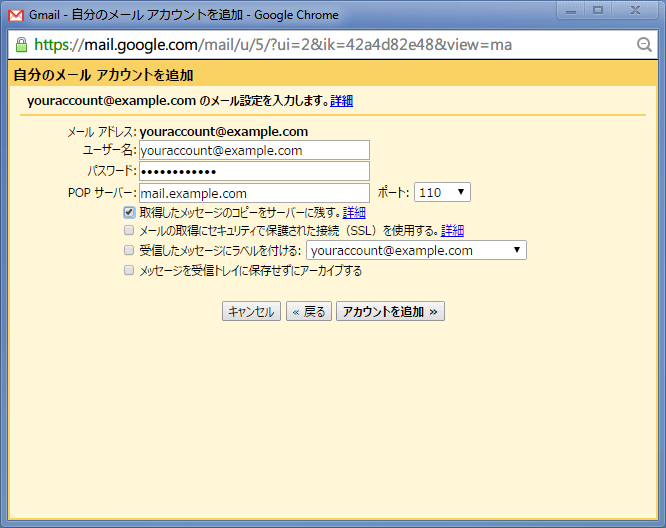Open the label youraccount@example.com dropdown

pyautogui.click(x=416, y=251)
